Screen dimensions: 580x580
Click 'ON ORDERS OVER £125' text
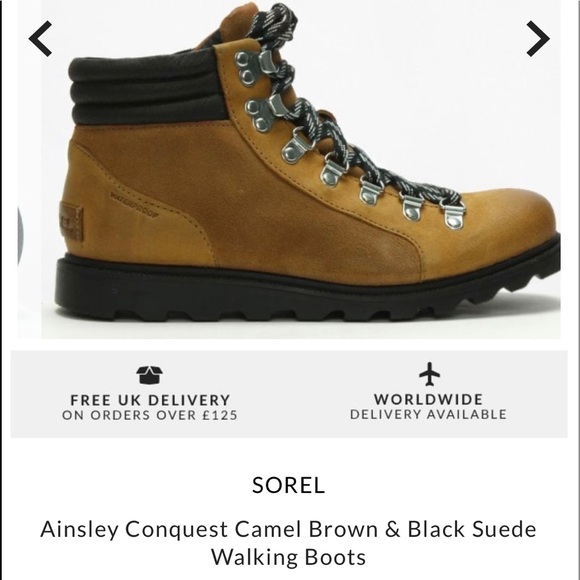[x=149, y=415]
